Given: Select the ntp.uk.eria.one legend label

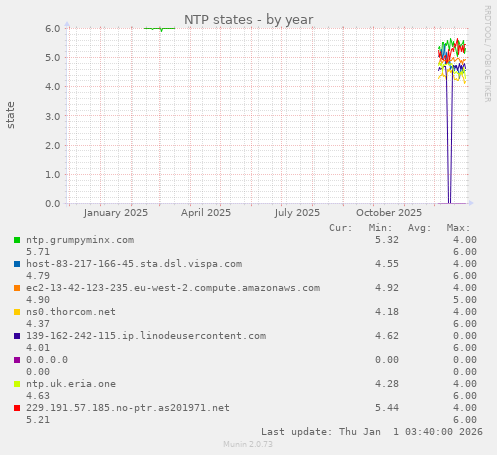Looking at the screenshot, I should [x=71, y=384].
